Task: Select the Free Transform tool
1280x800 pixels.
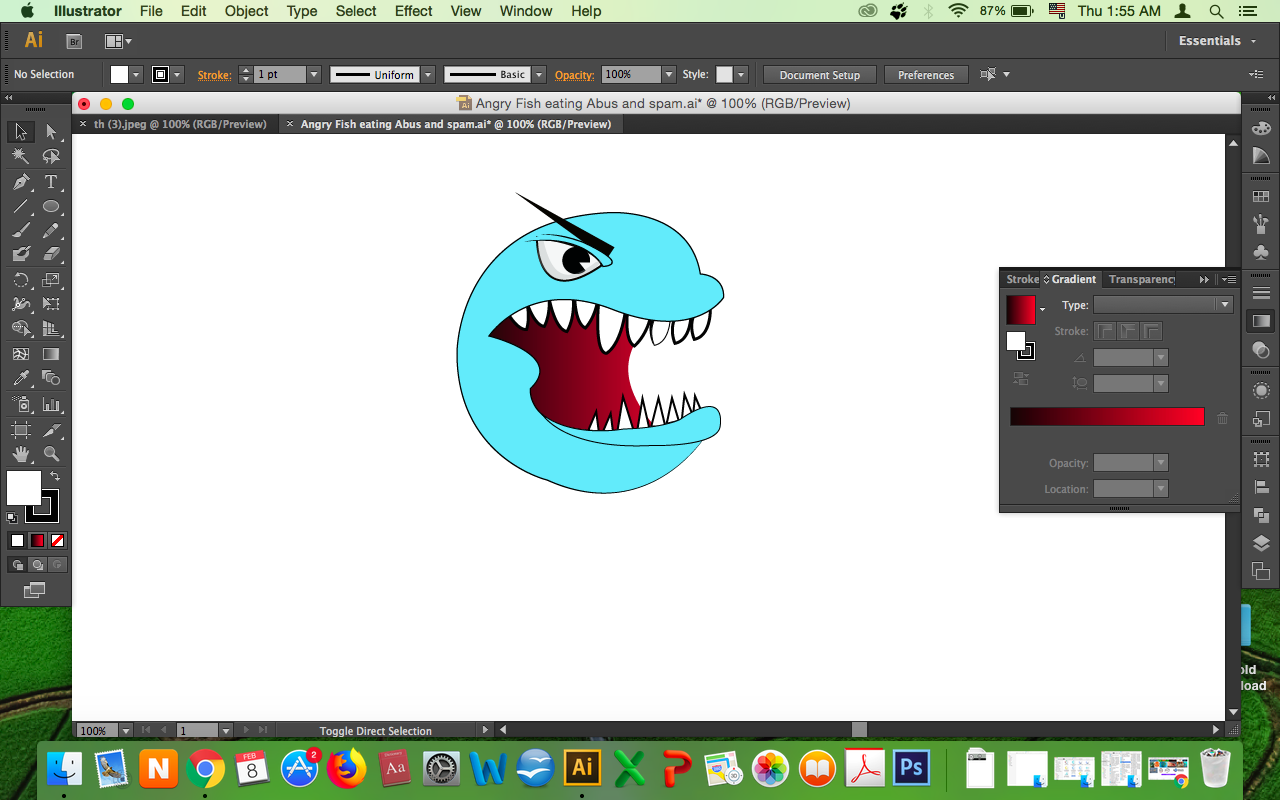Action: 51,304
